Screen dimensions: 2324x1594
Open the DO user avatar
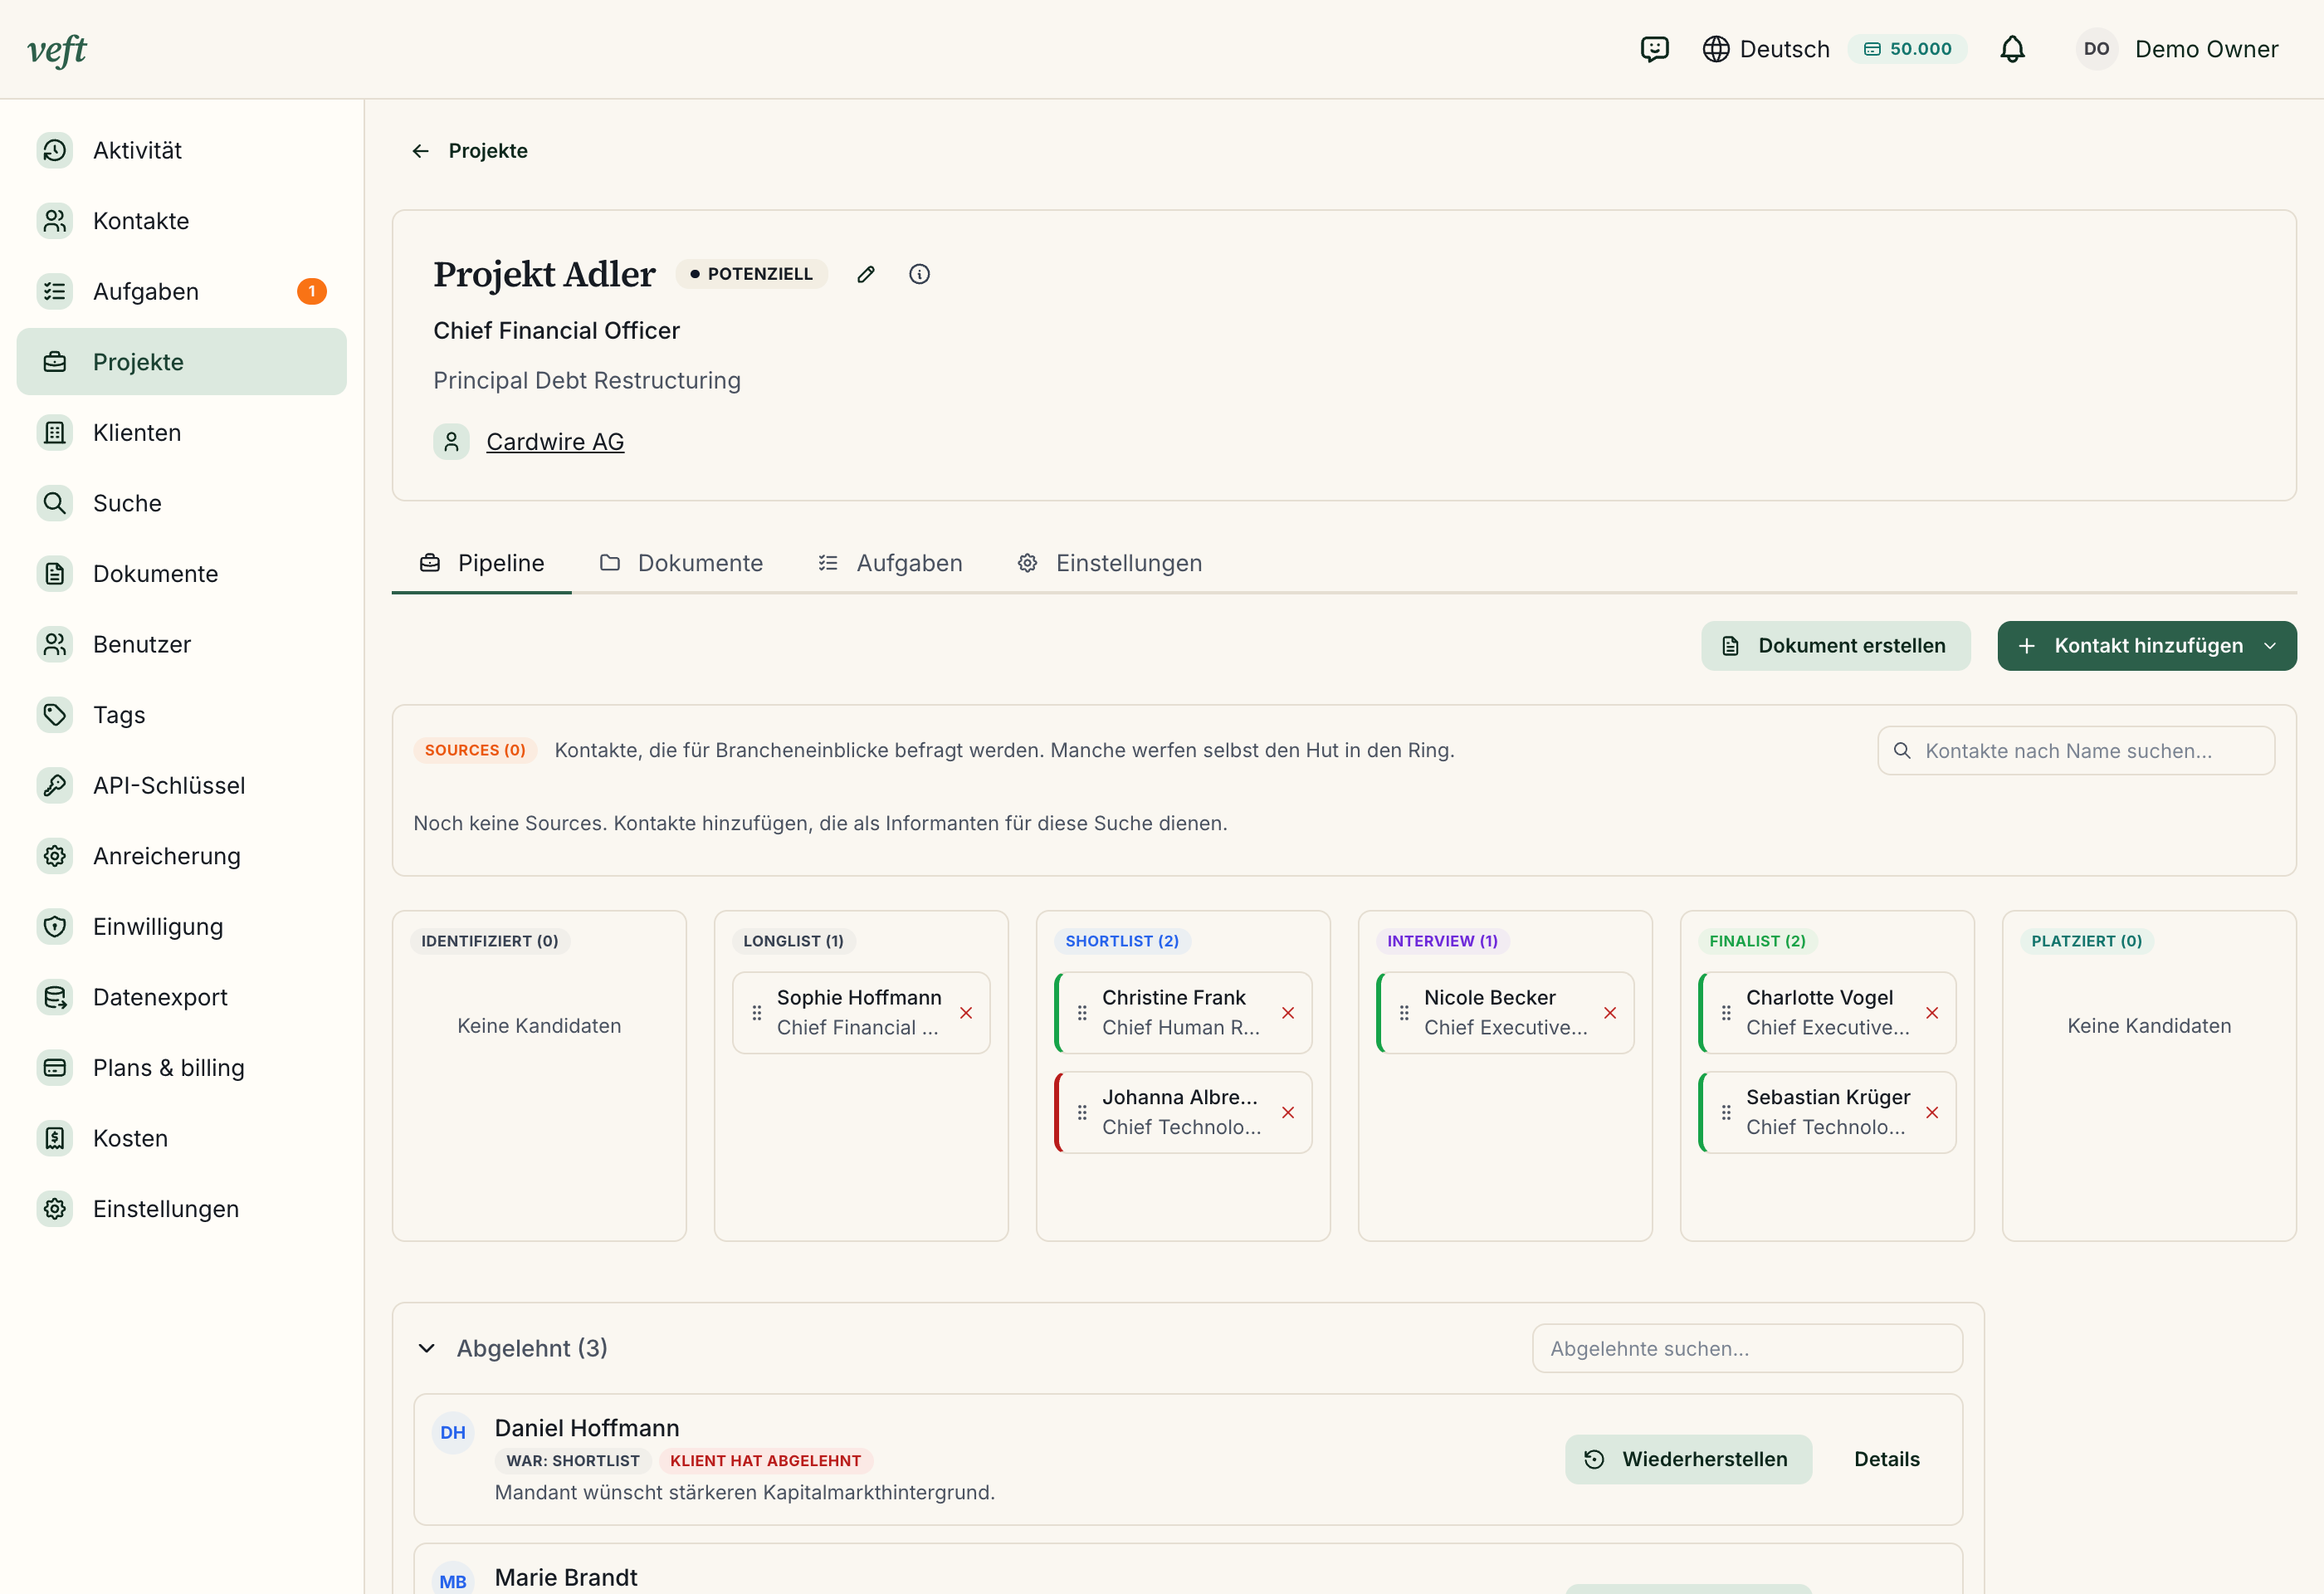click(x=2096, y=49)
